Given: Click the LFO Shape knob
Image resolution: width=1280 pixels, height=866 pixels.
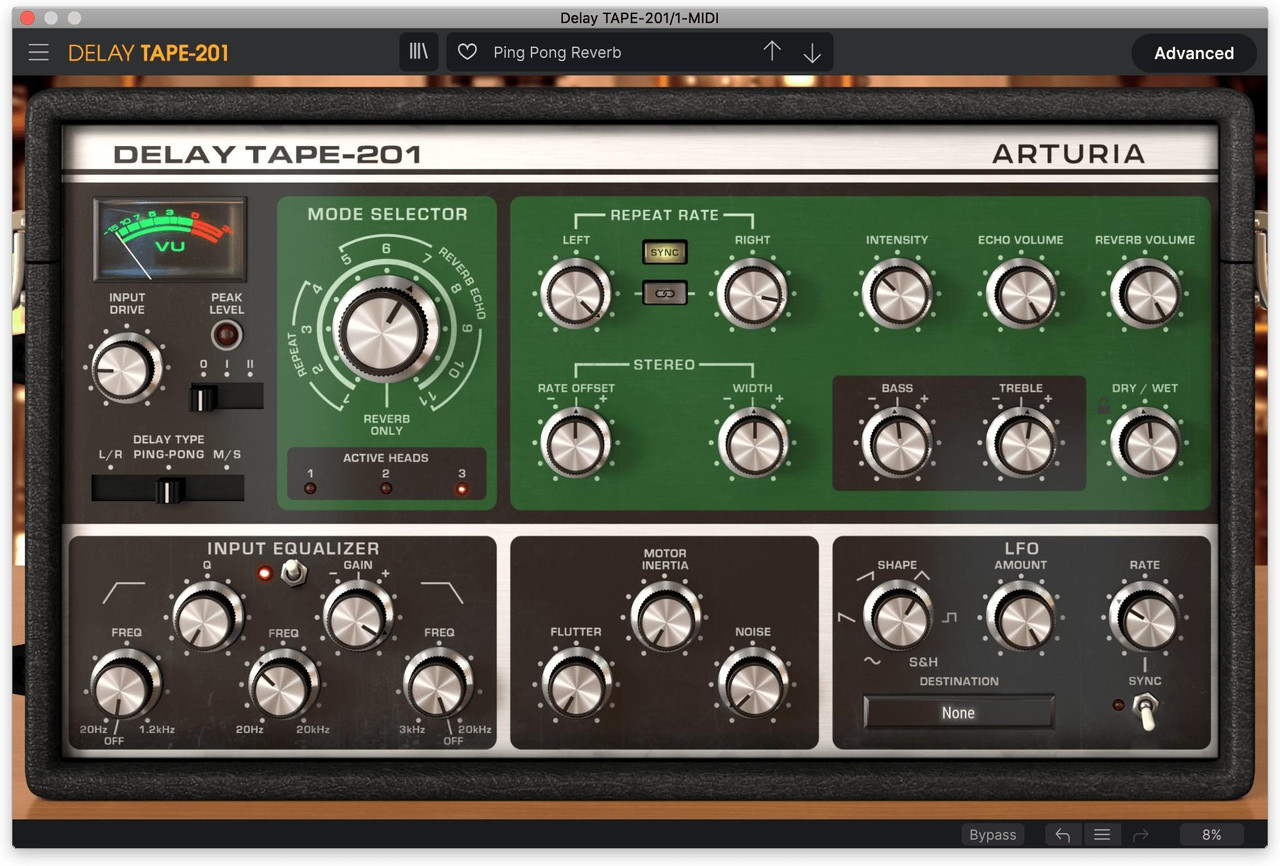Looking at the screenshot, I should click(x=897, y=617).
